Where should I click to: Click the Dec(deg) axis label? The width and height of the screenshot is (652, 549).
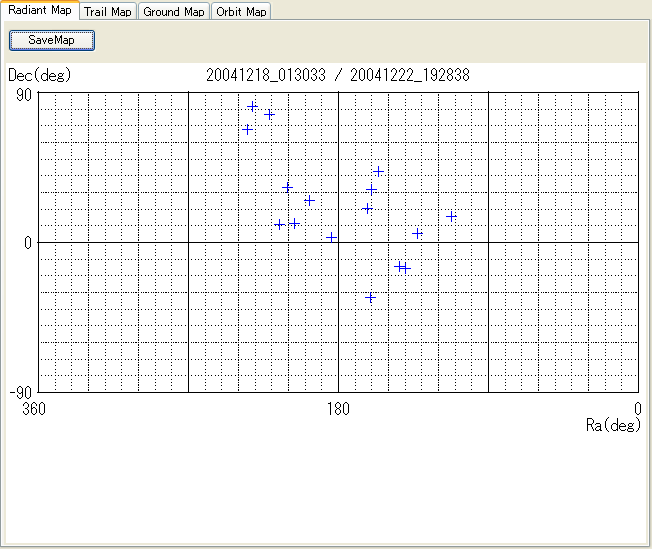coord(39,75)
